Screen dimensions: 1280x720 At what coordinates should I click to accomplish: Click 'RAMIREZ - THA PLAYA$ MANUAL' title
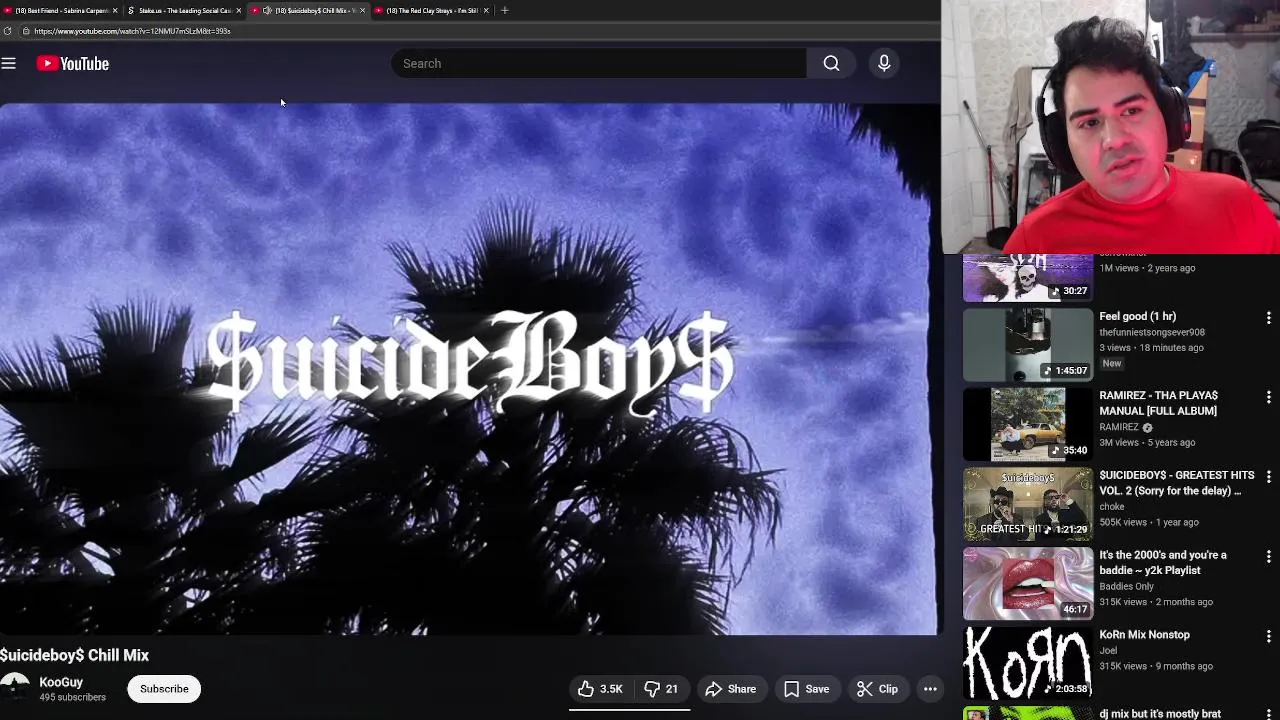click(x=1159, y=403)
